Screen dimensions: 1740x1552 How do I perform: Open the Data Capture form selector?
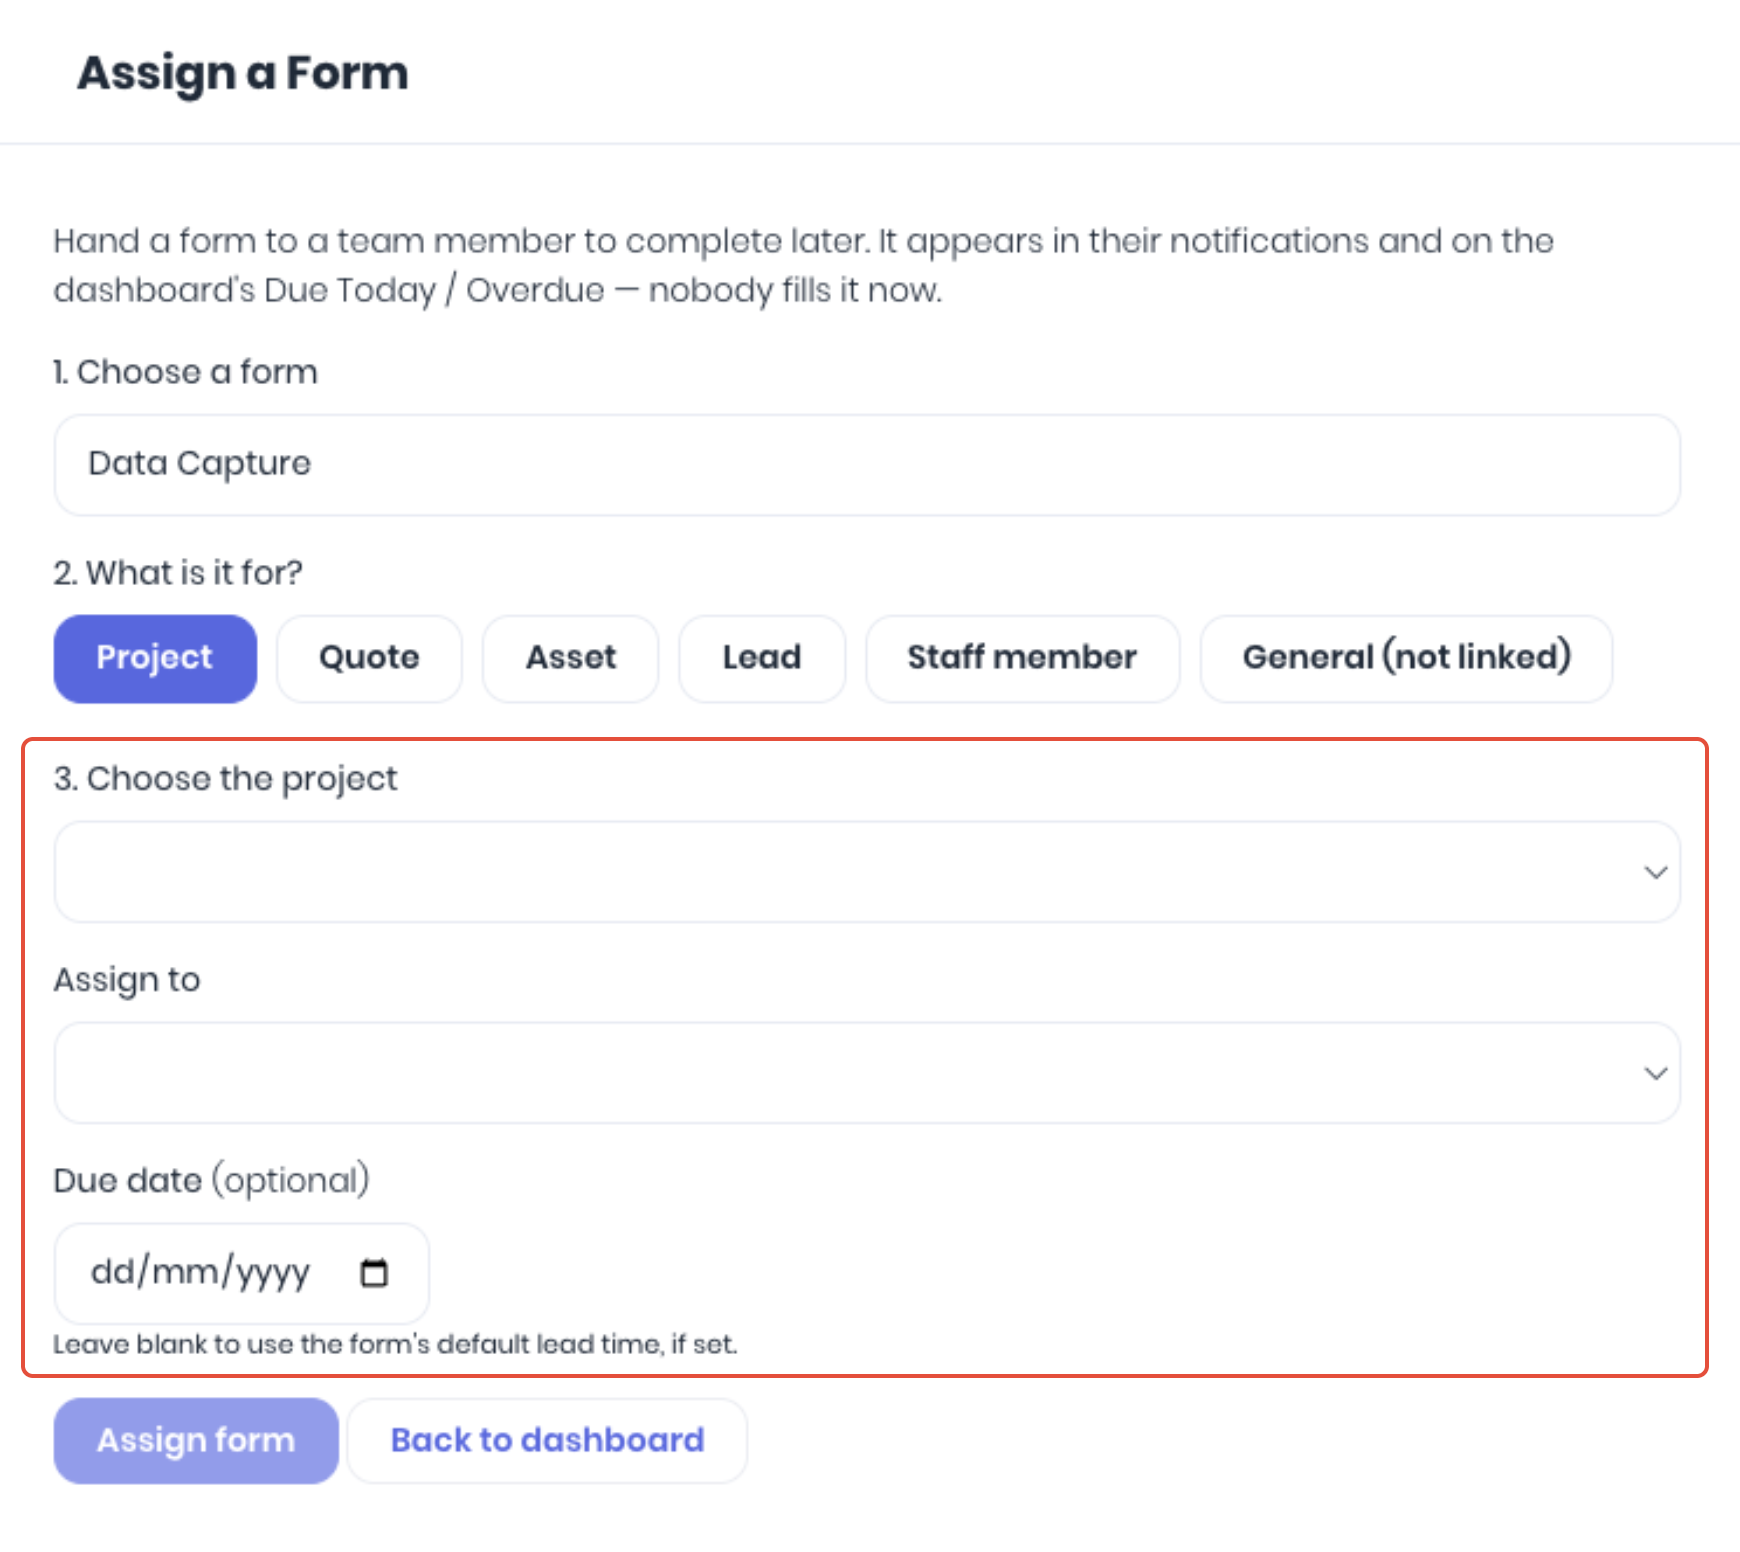[867, 465]
